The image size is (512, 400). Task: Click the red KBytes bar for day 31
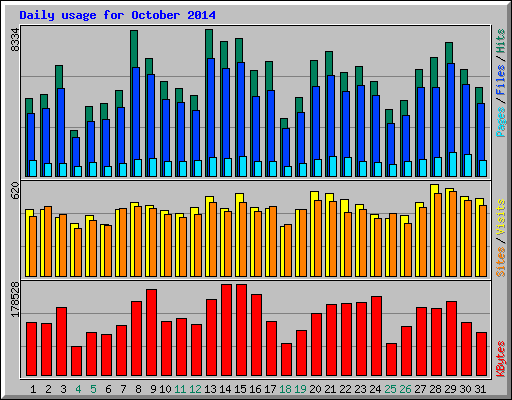pyautogui.click(x=481, y=354)
